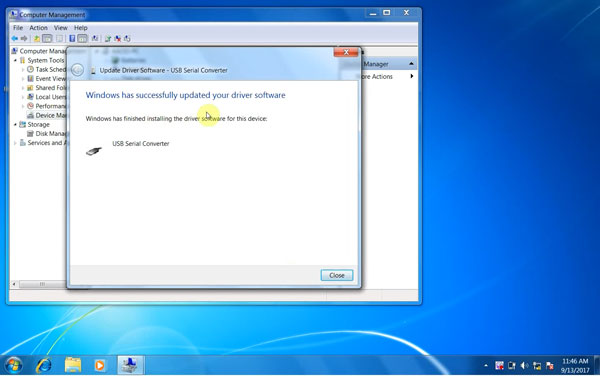
Task: Maximize the Computer Management window
Action: [x=387, y=13]
